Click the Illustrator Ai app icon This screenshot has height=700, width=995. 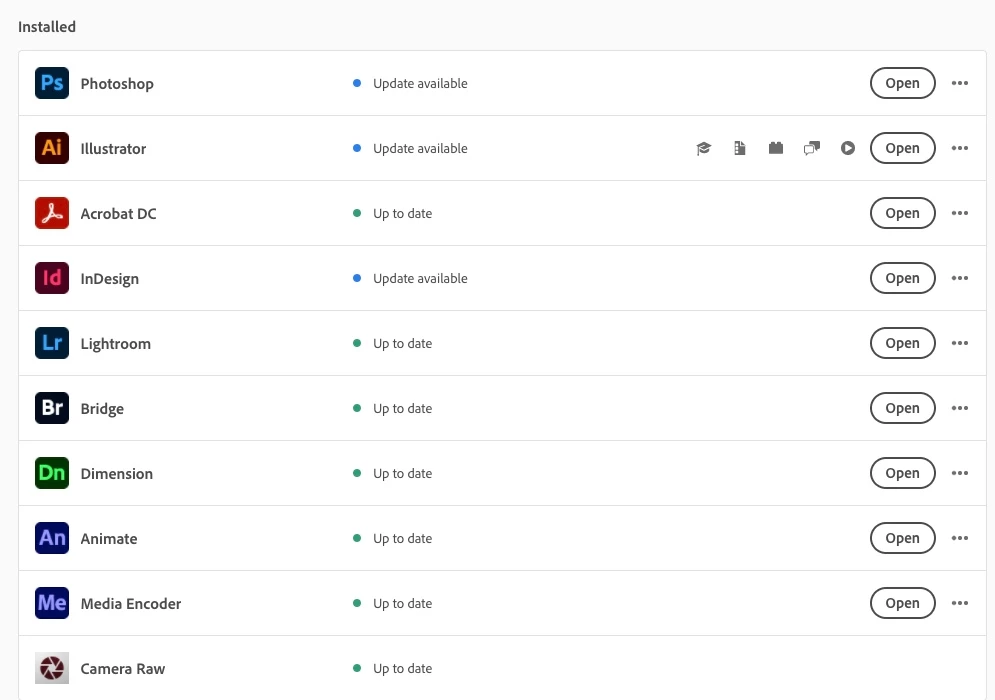(52, 148)
